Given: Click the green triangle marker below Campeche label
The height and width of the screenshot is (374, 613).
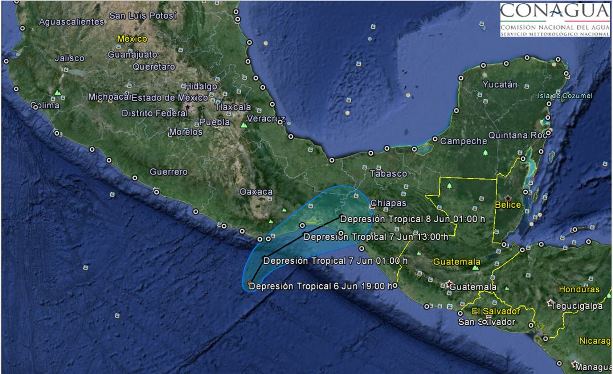Looking at the screenshot, I should [x=486, y=152].
